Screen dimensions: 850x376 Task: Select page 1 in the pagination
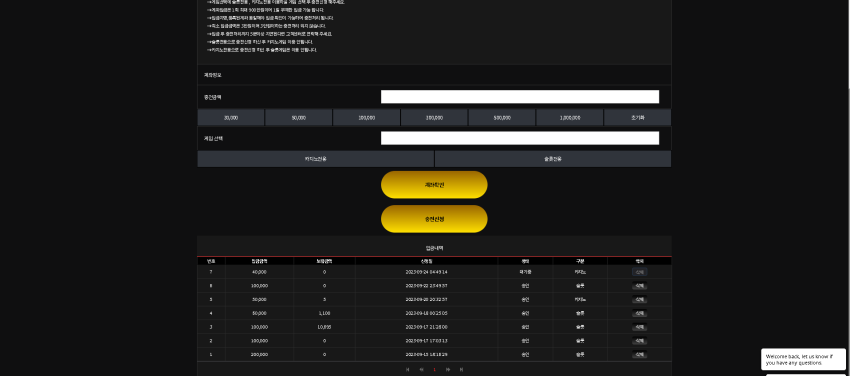click(434, 369)
